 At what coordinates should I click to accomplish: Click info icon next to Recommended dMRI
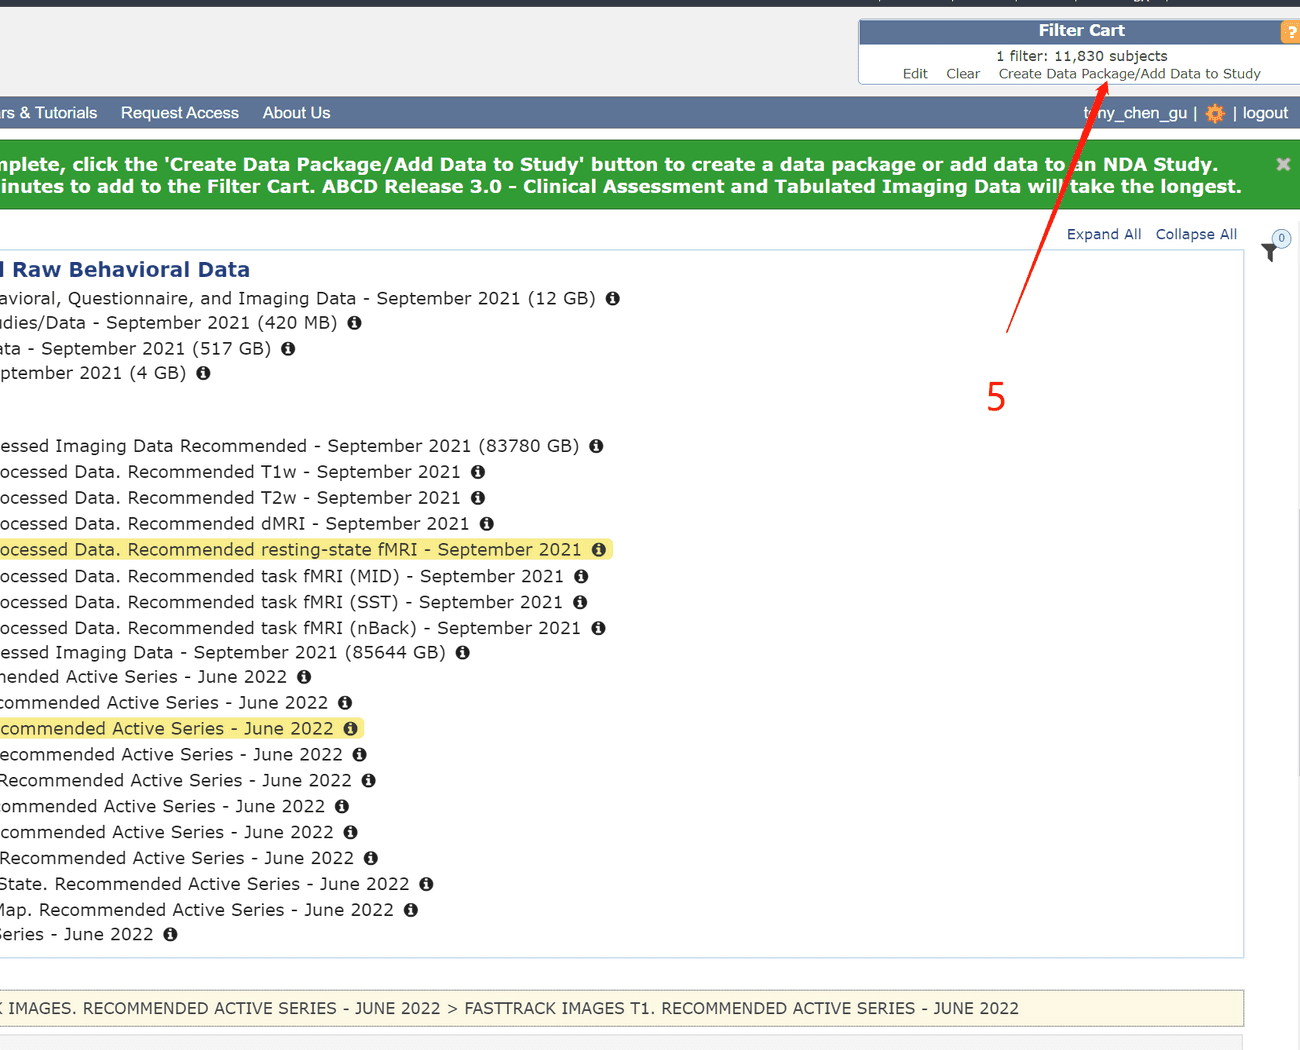pyautogui.click(x=486, y=524)
